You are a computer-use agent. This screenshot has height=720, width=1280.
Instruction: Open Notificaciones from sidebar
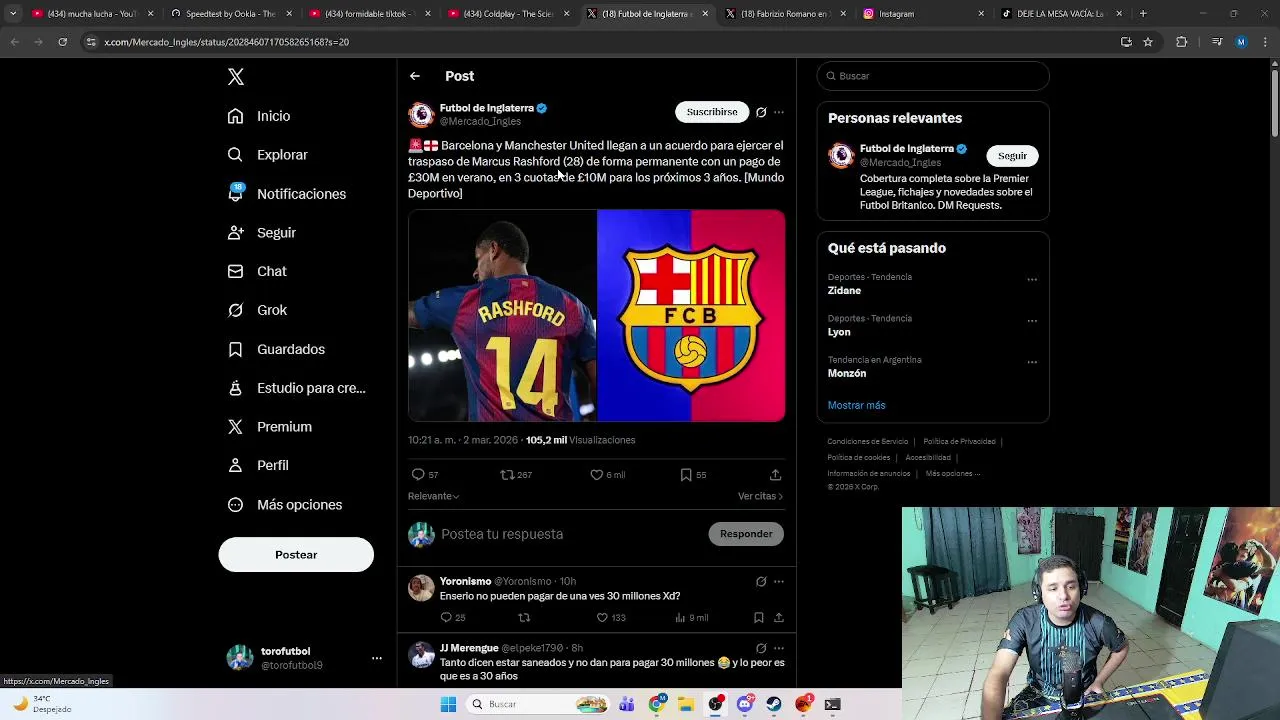[x=286, y=194]
